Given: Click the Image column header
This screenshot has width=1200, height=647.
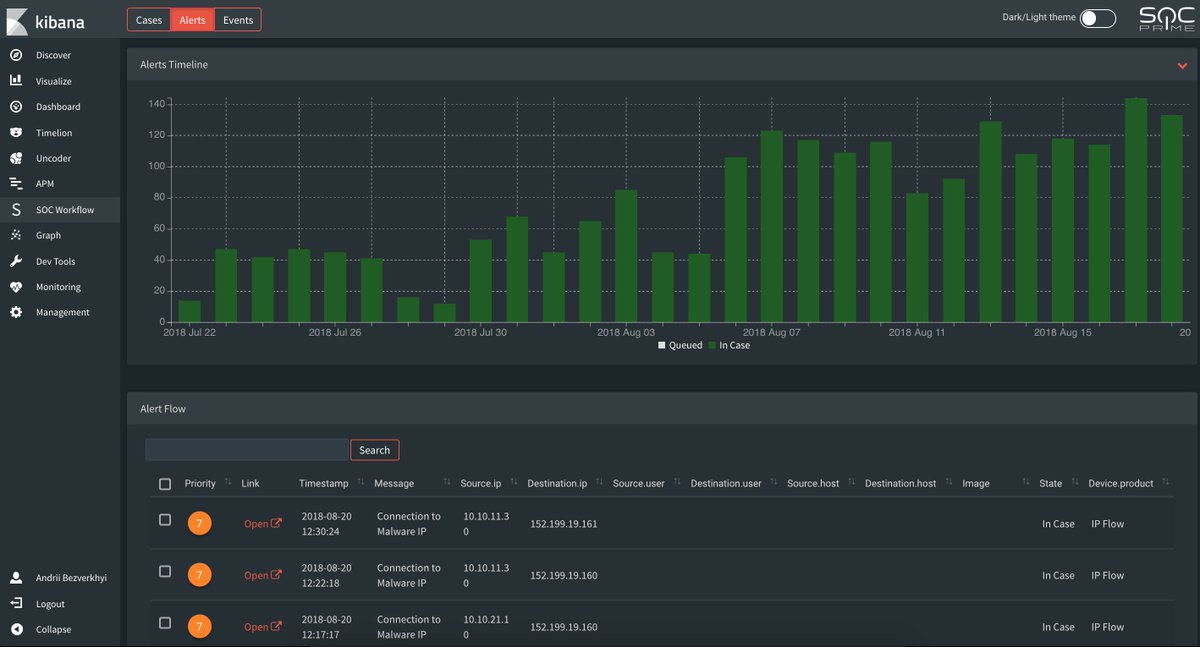Looking at the screenshot, I should 976,483.
